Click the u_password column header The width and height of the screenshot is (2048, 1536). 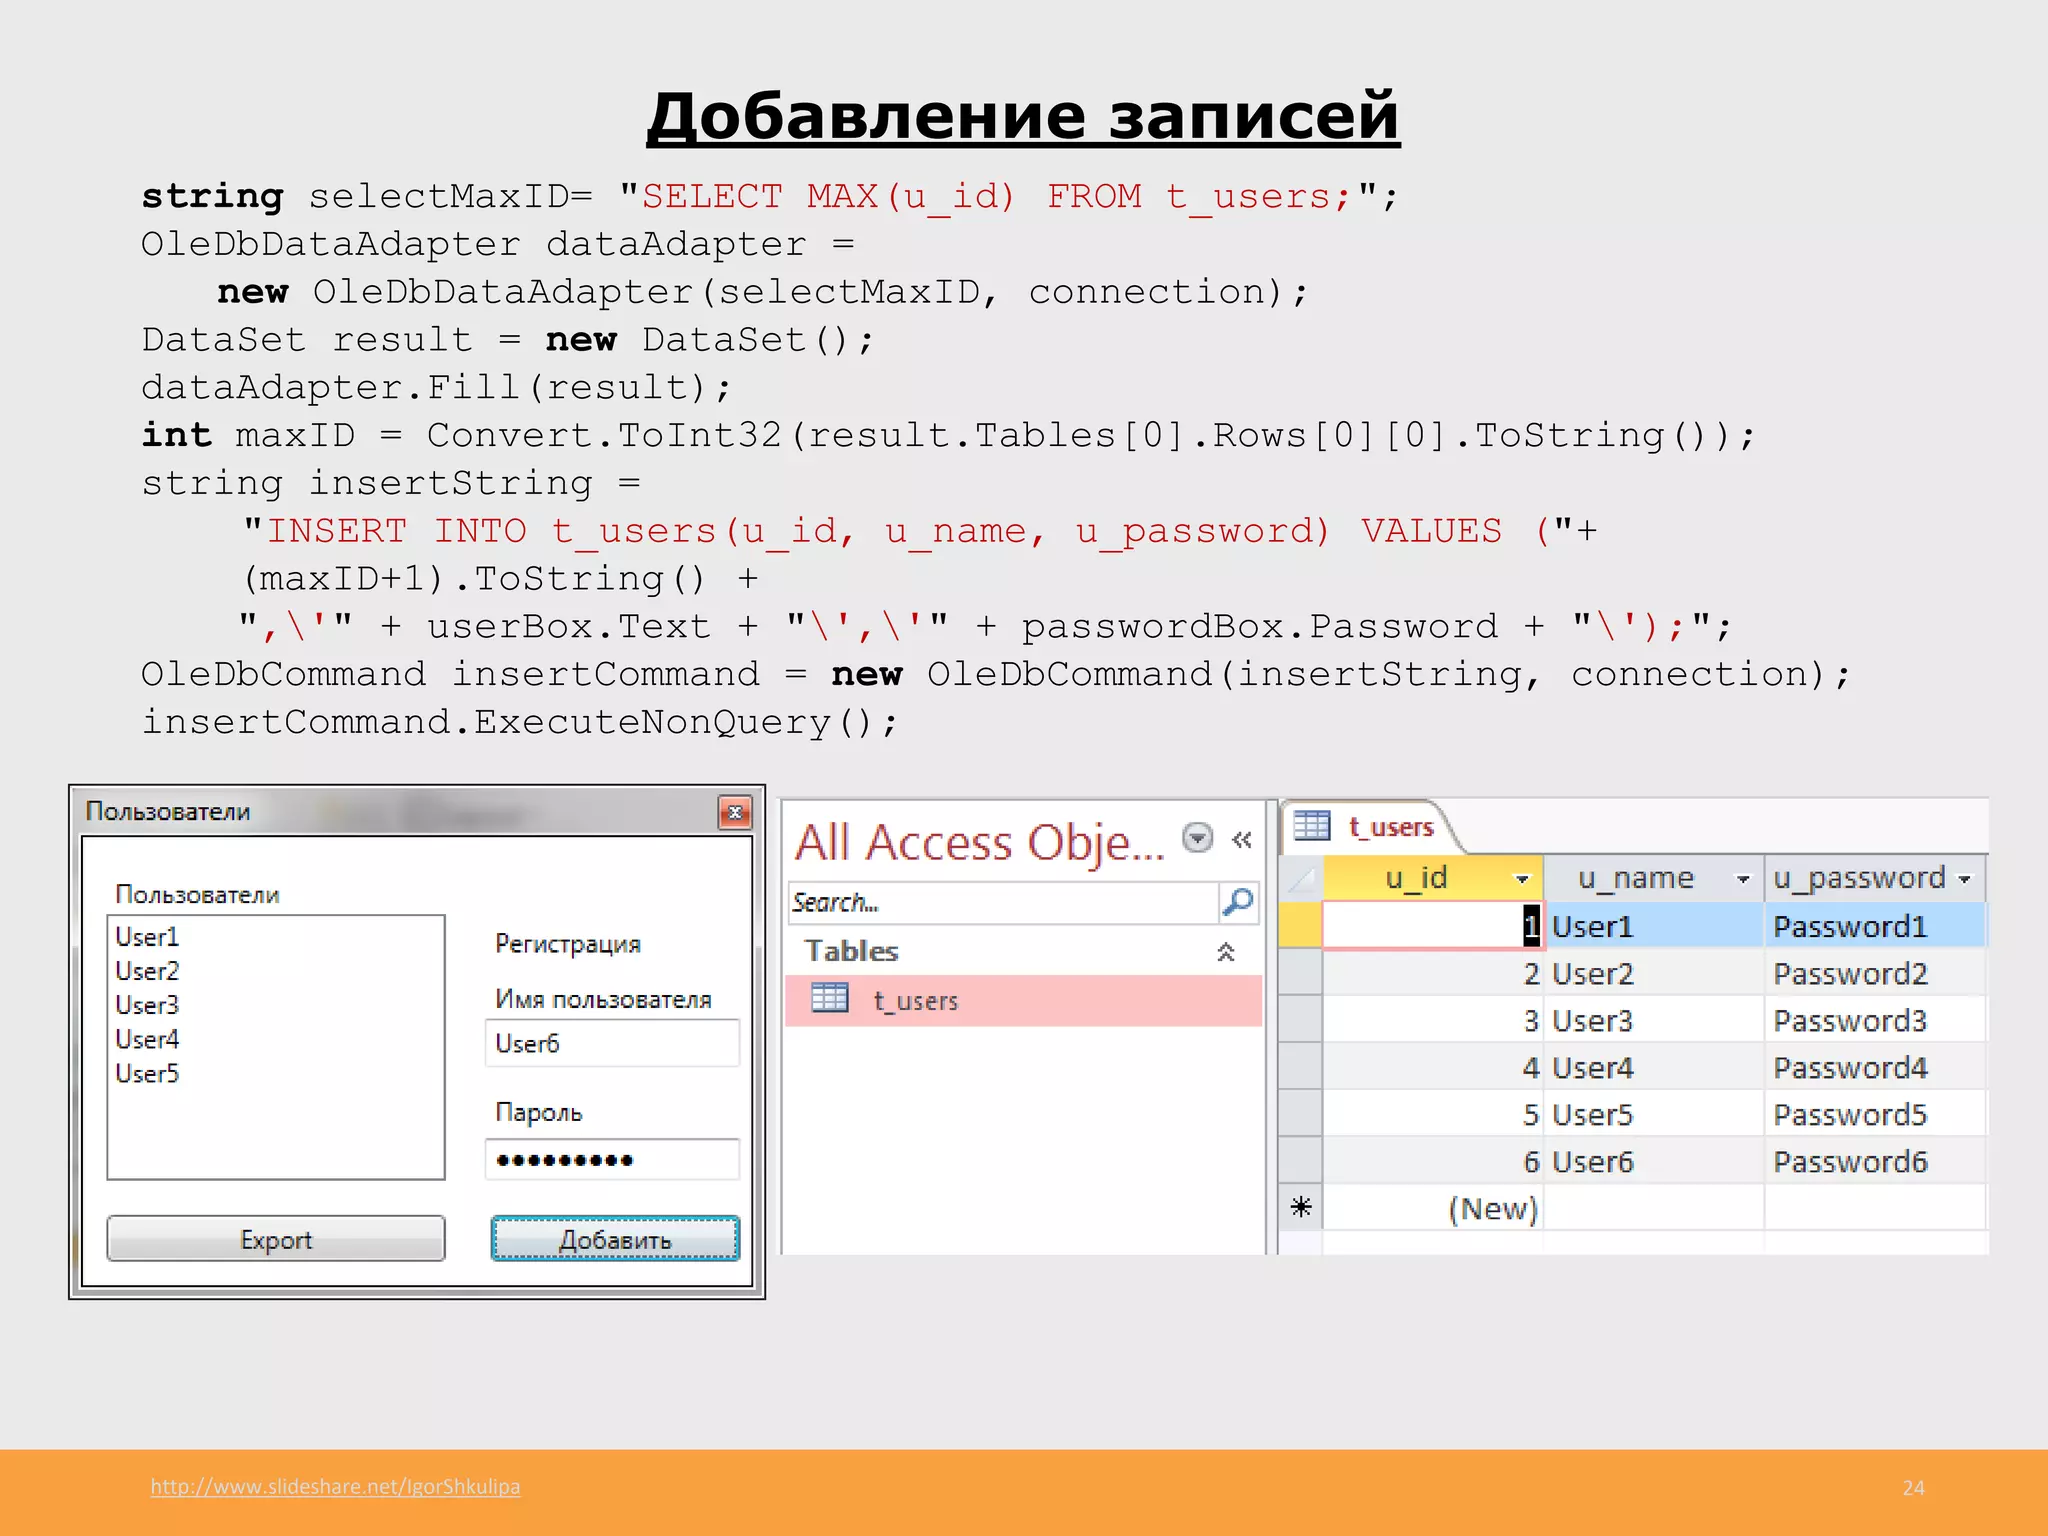[1875, 878]
